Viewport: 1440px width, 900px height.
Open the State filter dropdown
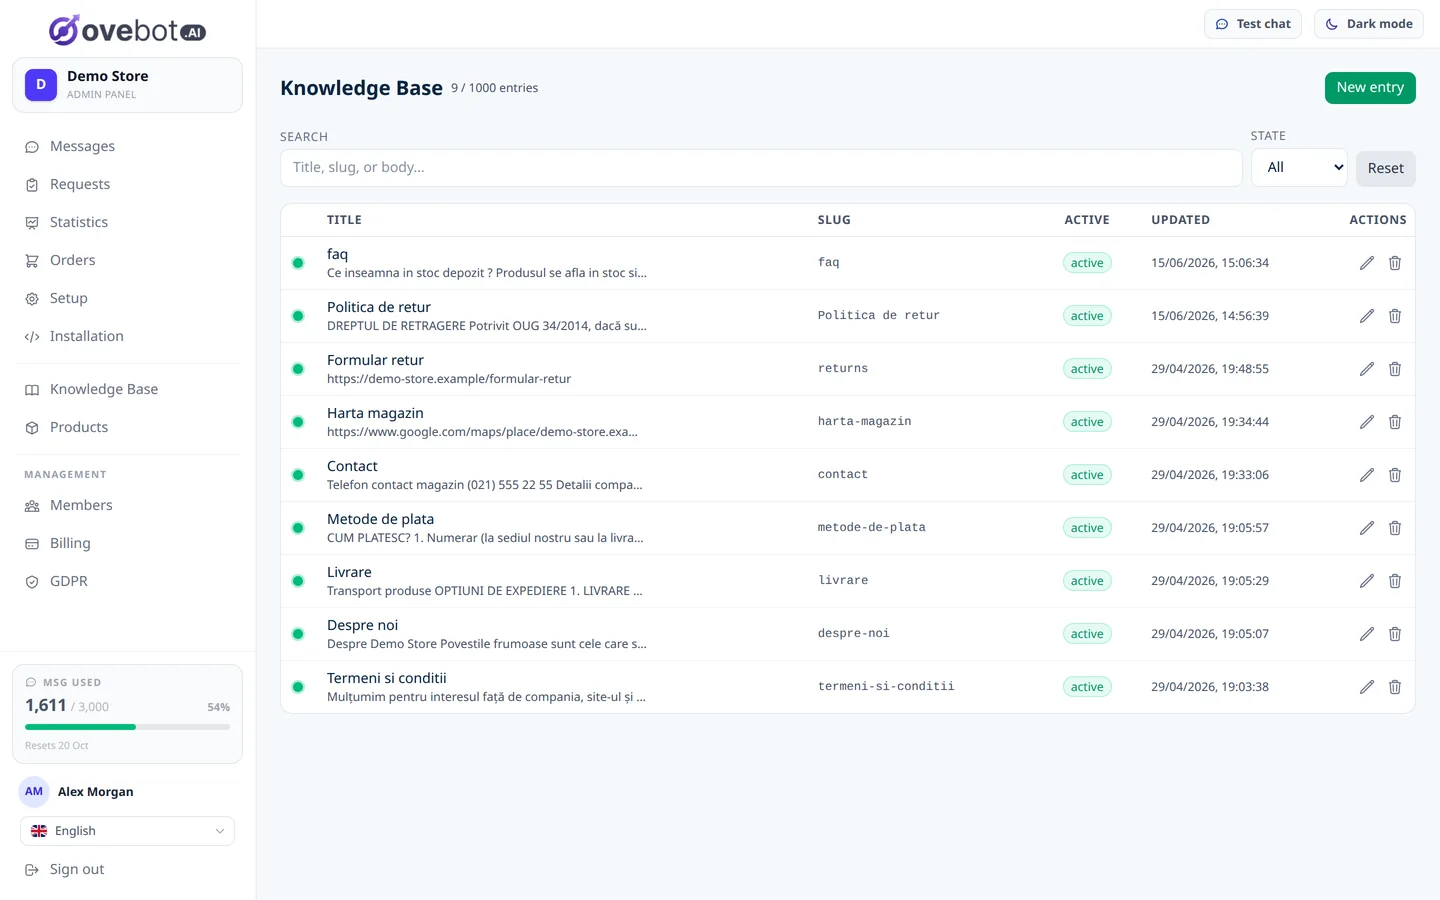pyautogui.click(x=1299, y=168)
